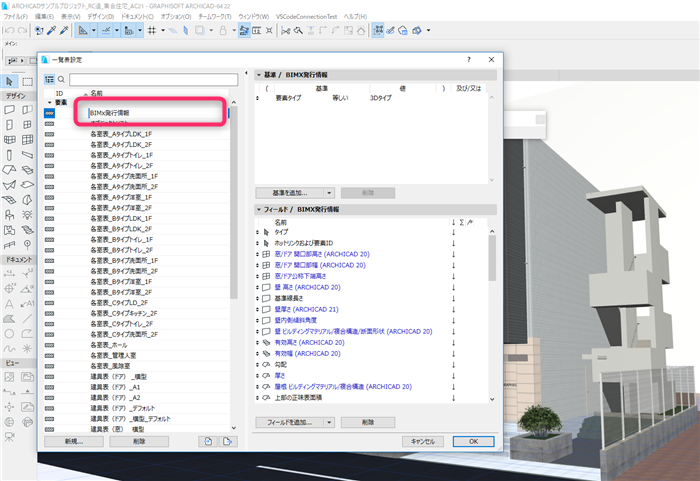Select the Lamp tool with light bulb icon
The width and height of the screenshot is (700, 481).
point(27,215)
